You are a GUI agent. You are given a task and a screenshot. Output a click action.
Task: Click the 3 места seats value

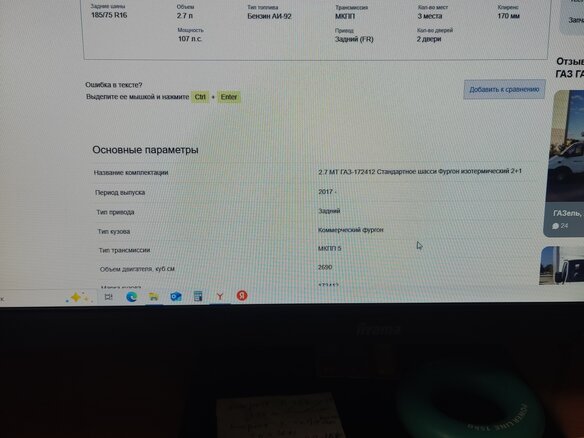pos(430,16)
